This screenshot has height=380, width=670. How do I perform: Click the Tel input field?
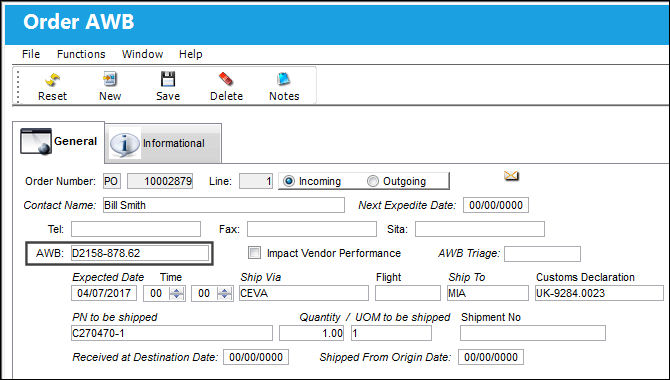(136, 229)
